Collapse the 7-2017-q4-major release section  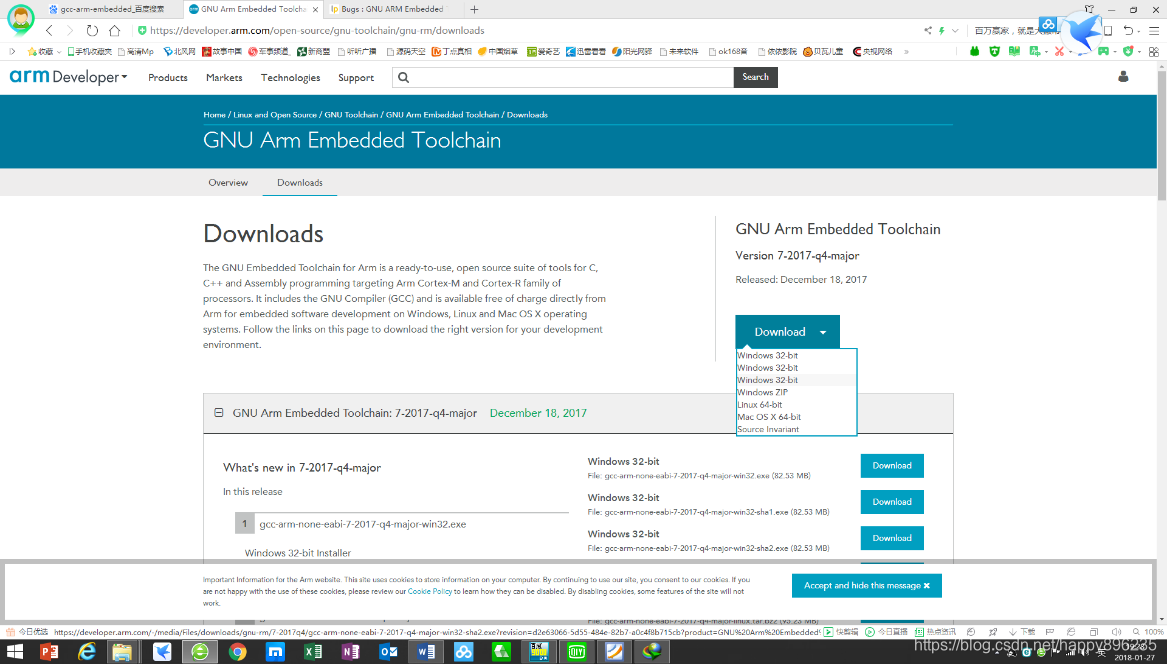click(219, 412)
